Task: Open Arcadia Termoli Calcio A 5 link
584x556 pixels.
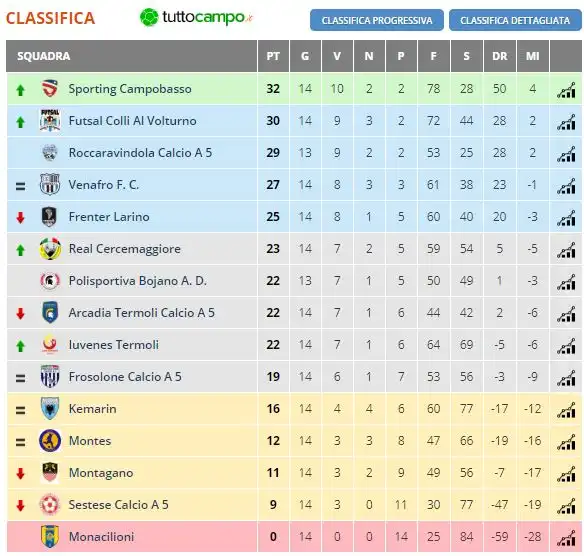Action: (x=142, y=313)
